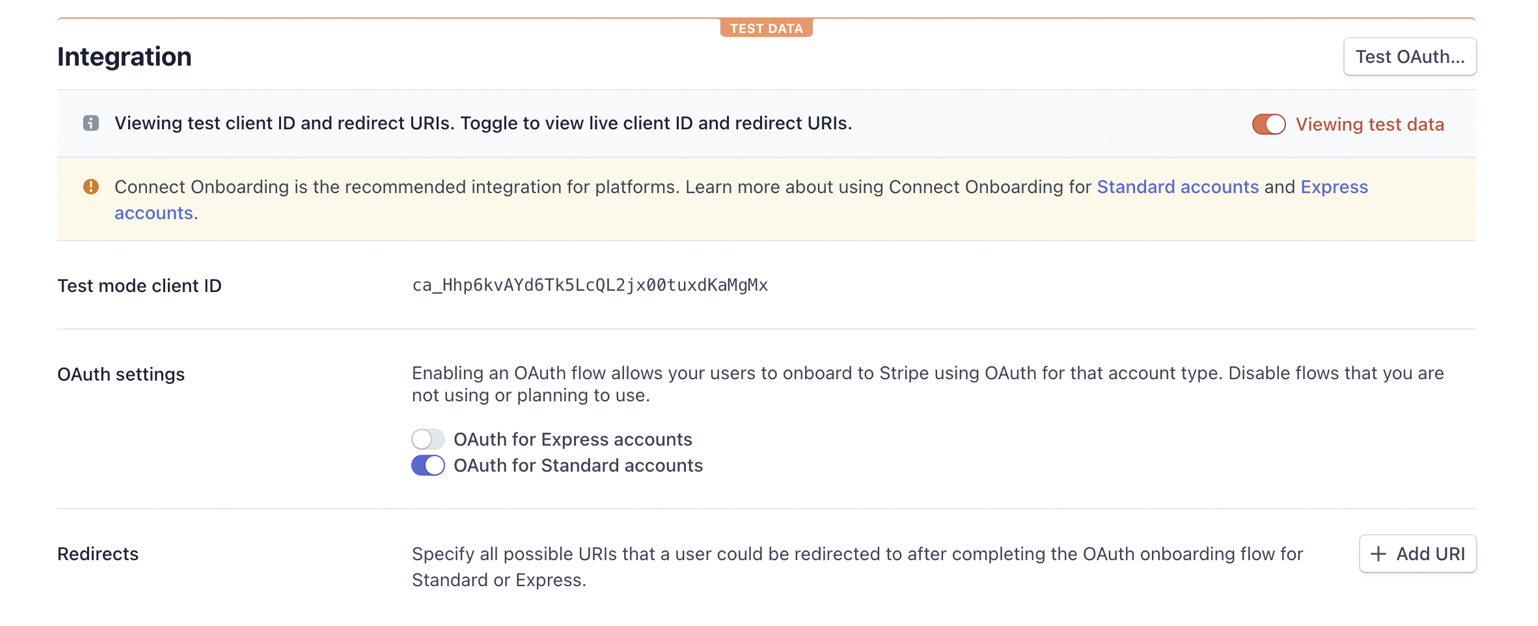The image size is (1538, 626).
Task: Click the Redirects section label
Action: [98, 554]
